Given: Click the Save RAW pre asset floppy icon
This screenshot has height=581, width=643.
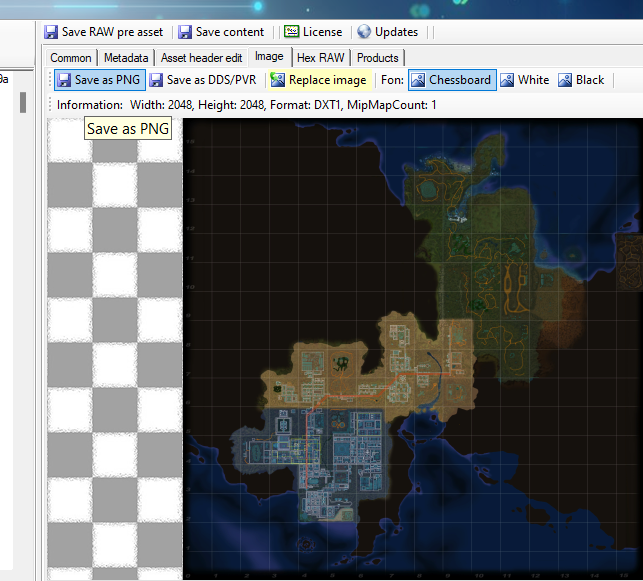Looking at the screenshot, I should tap(51, 32).
